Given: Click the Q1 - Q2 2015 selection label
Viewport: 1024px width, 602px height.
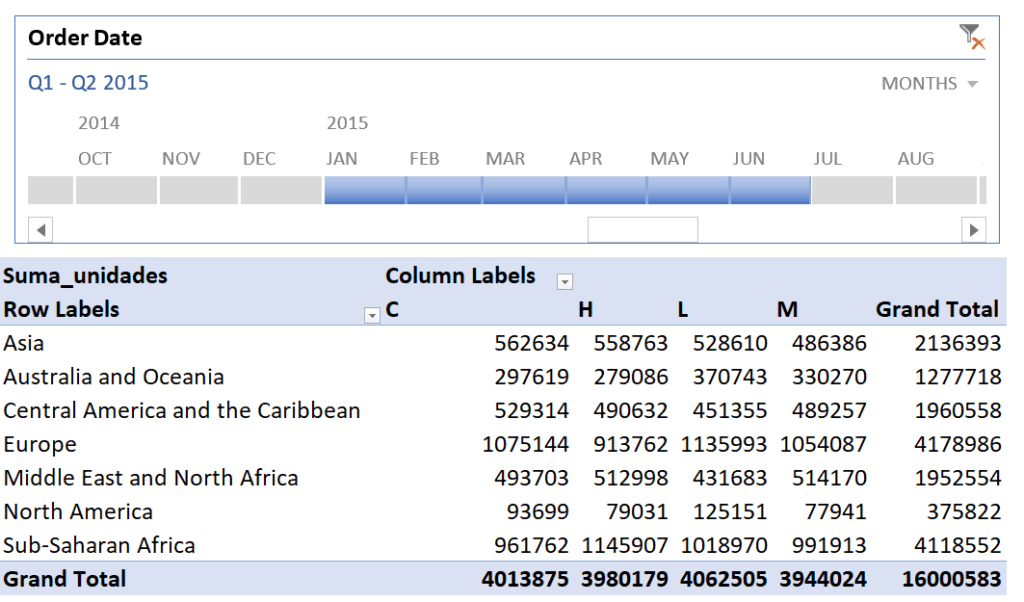Looking at the screenshot, I should point(88,83).
